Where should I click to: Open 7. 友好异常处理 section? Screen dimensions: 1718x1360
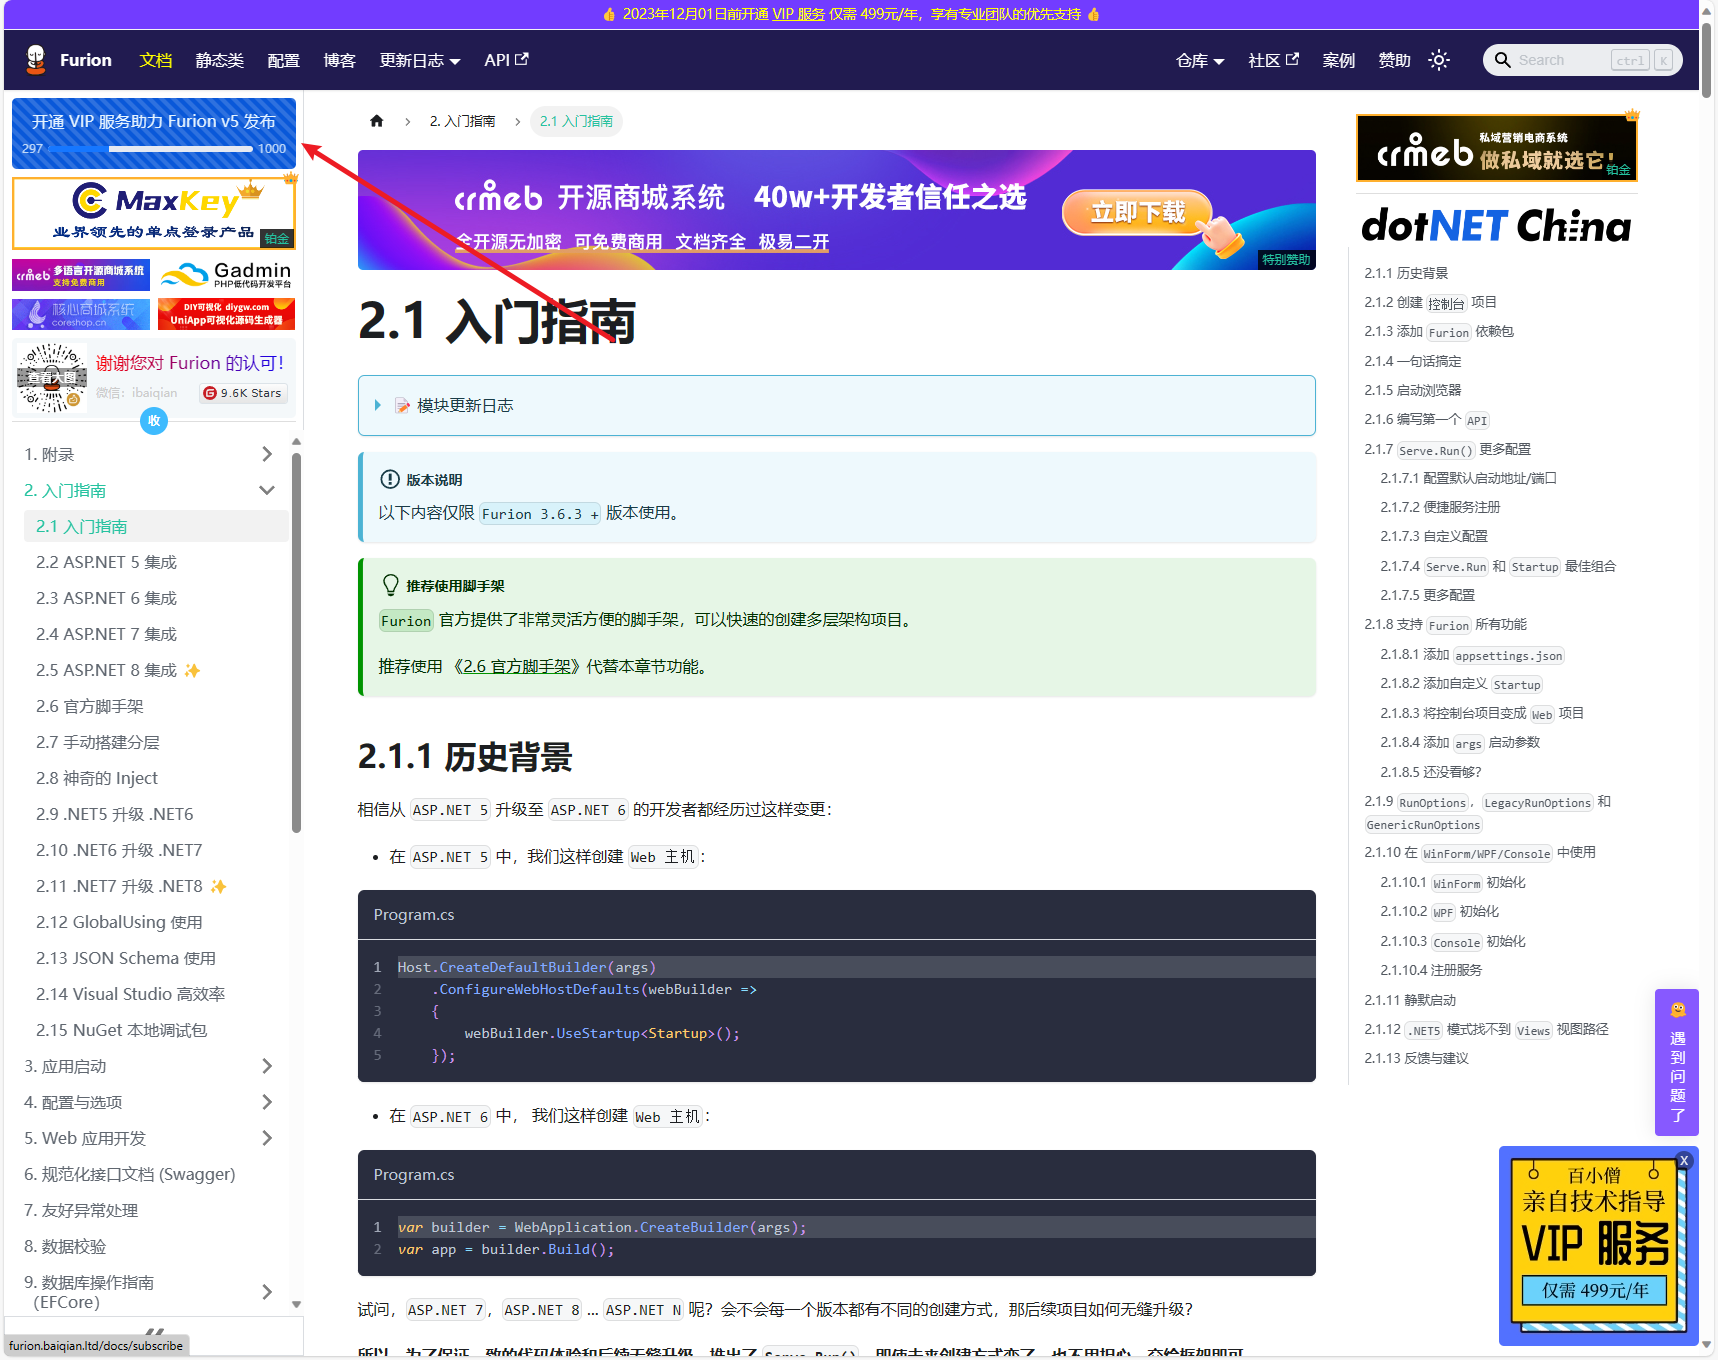point(81,1210)
